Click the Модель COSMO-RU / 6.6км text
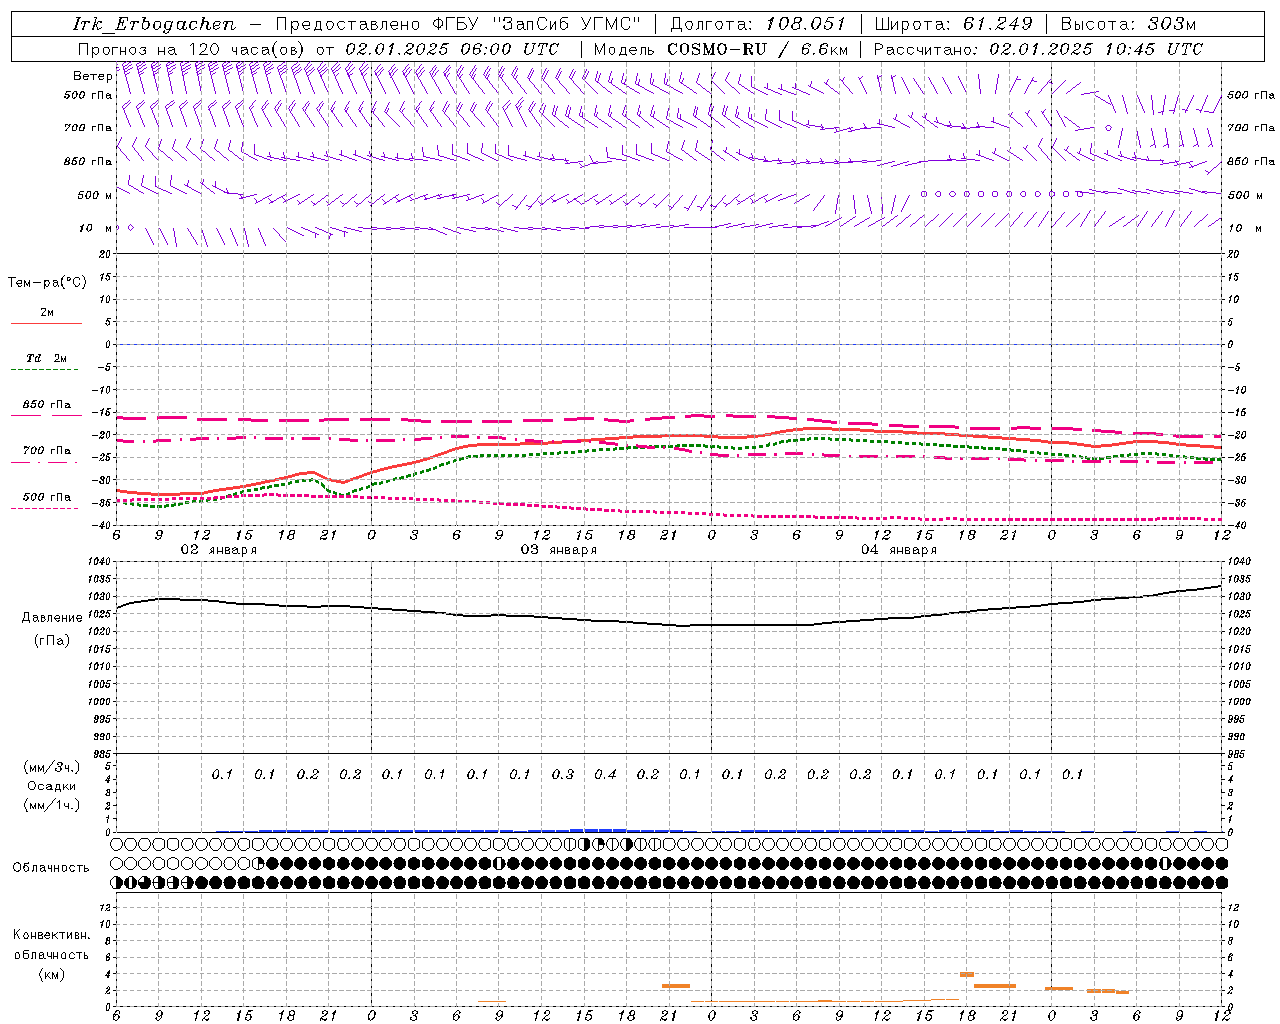 click(x=720, y=49)
